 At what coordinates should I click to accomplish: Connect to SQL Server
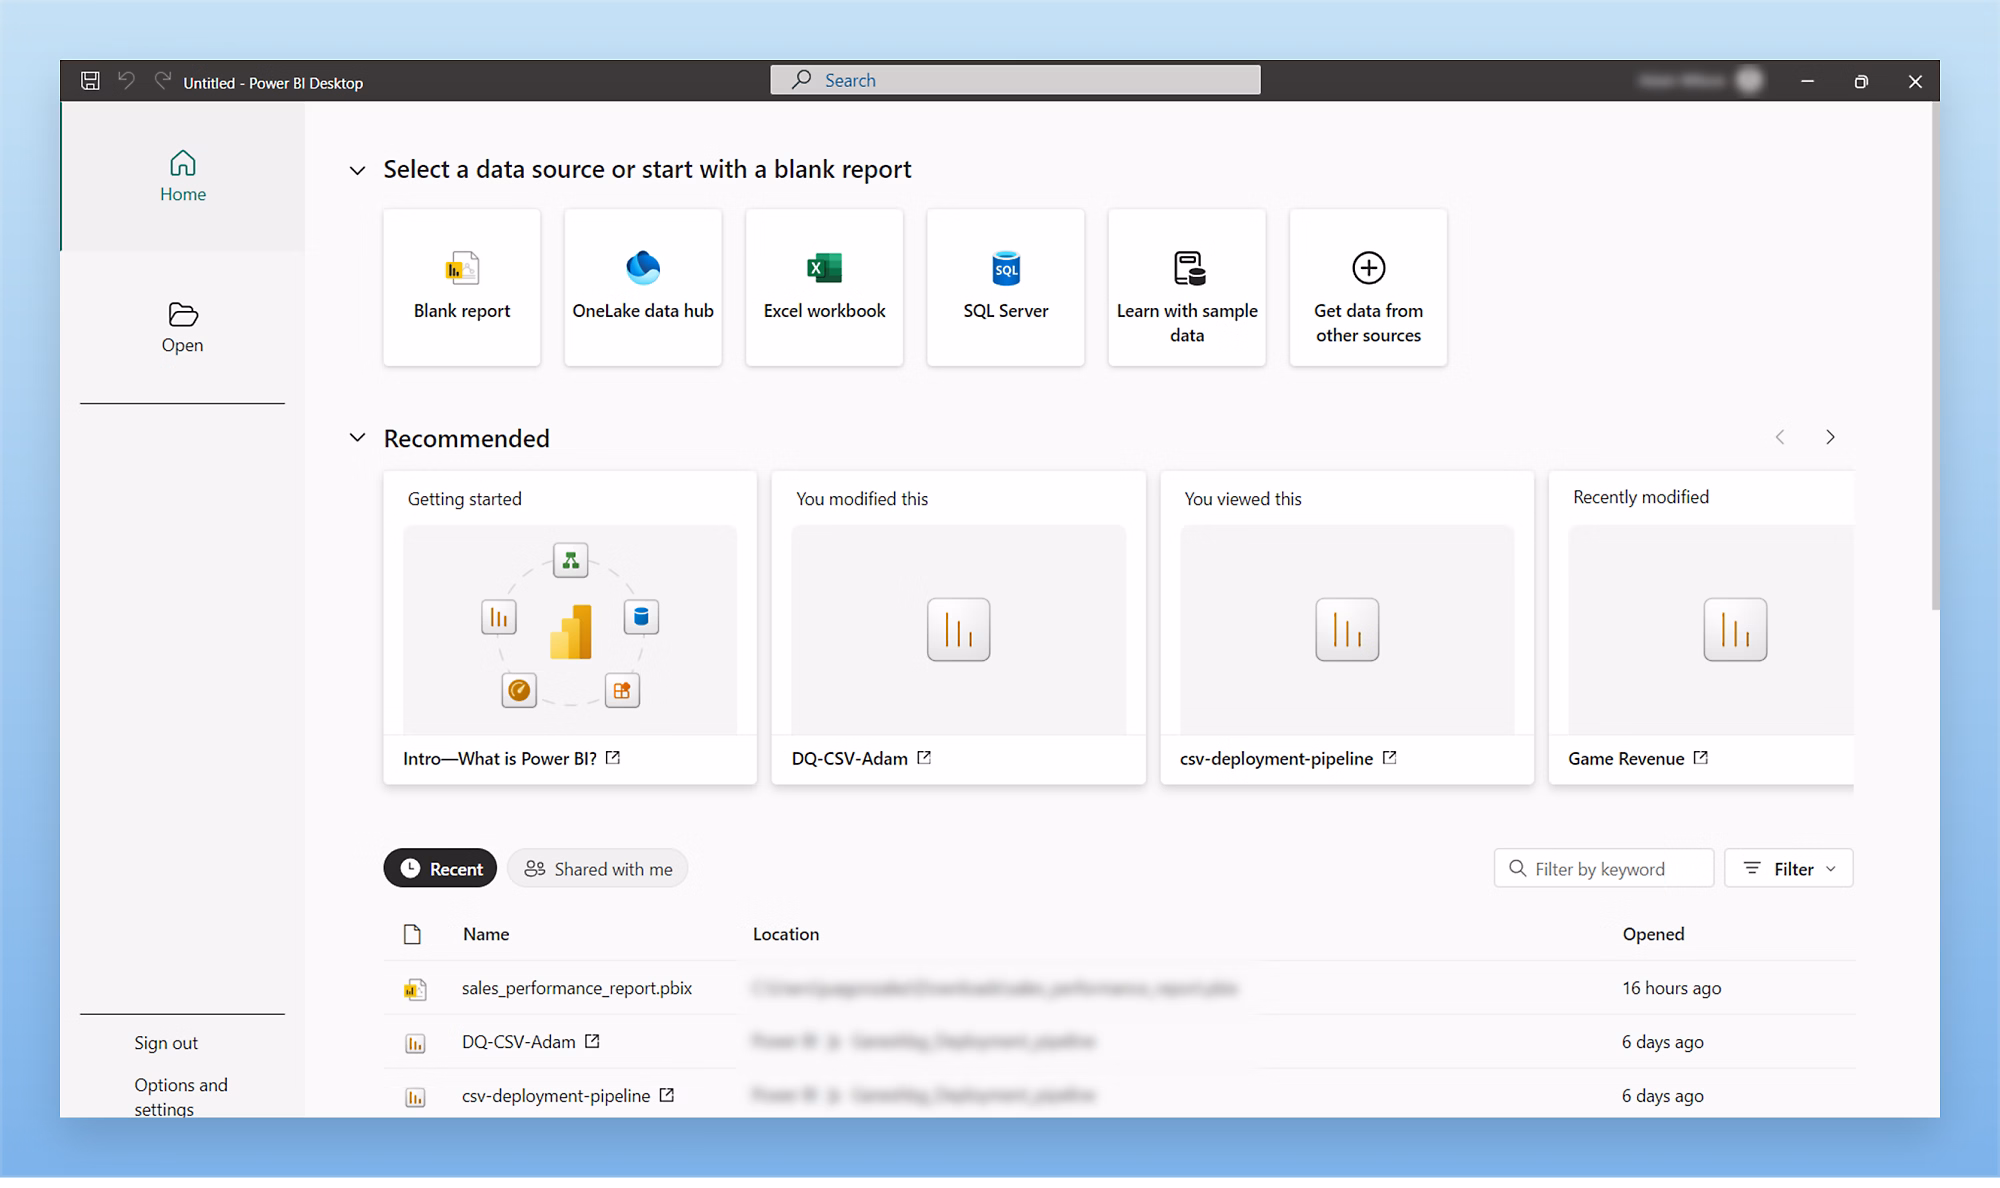pos(1005,287)
